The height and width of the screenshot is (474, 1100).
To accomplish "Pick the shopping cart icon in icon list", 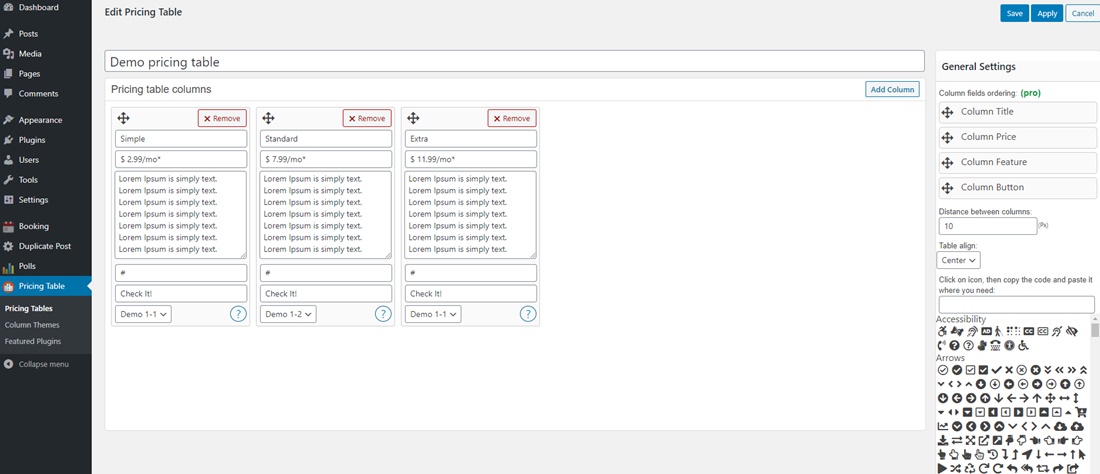I will click(x=1081, y=412).
